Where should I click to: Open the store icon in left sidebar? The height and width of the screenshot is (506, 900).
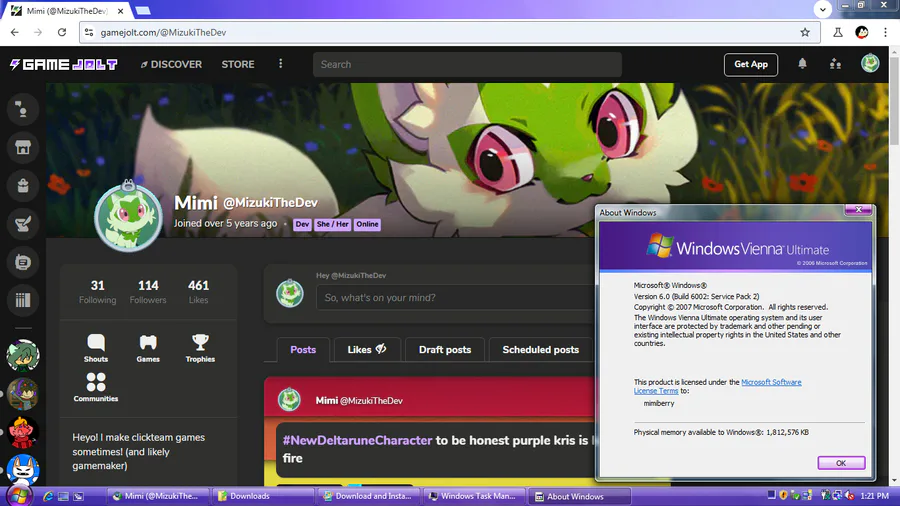pyautogui.click(x=23, y=147)
